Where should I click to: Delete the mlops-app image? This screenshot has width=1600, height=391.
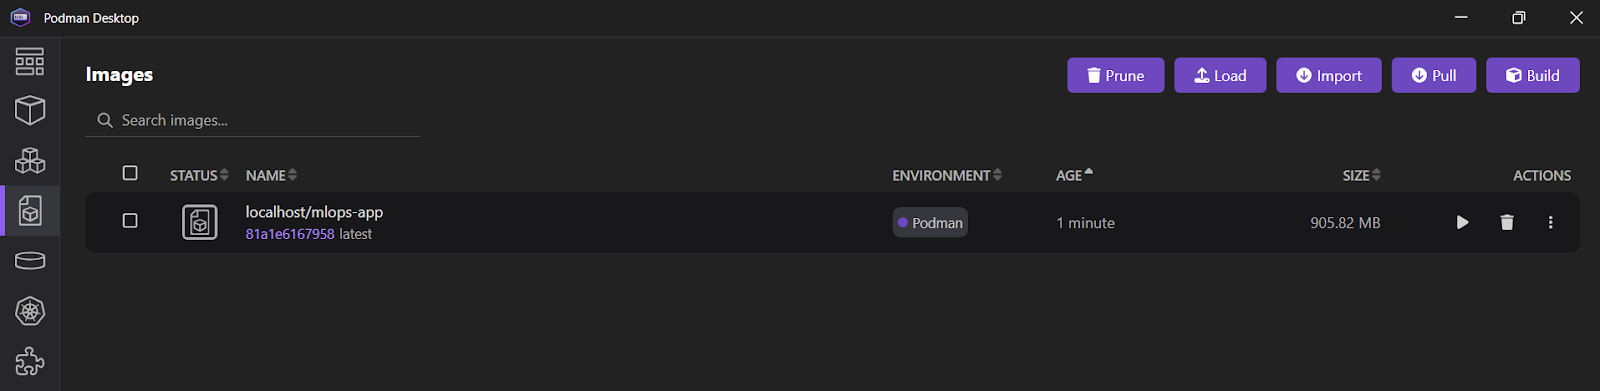1507,222
